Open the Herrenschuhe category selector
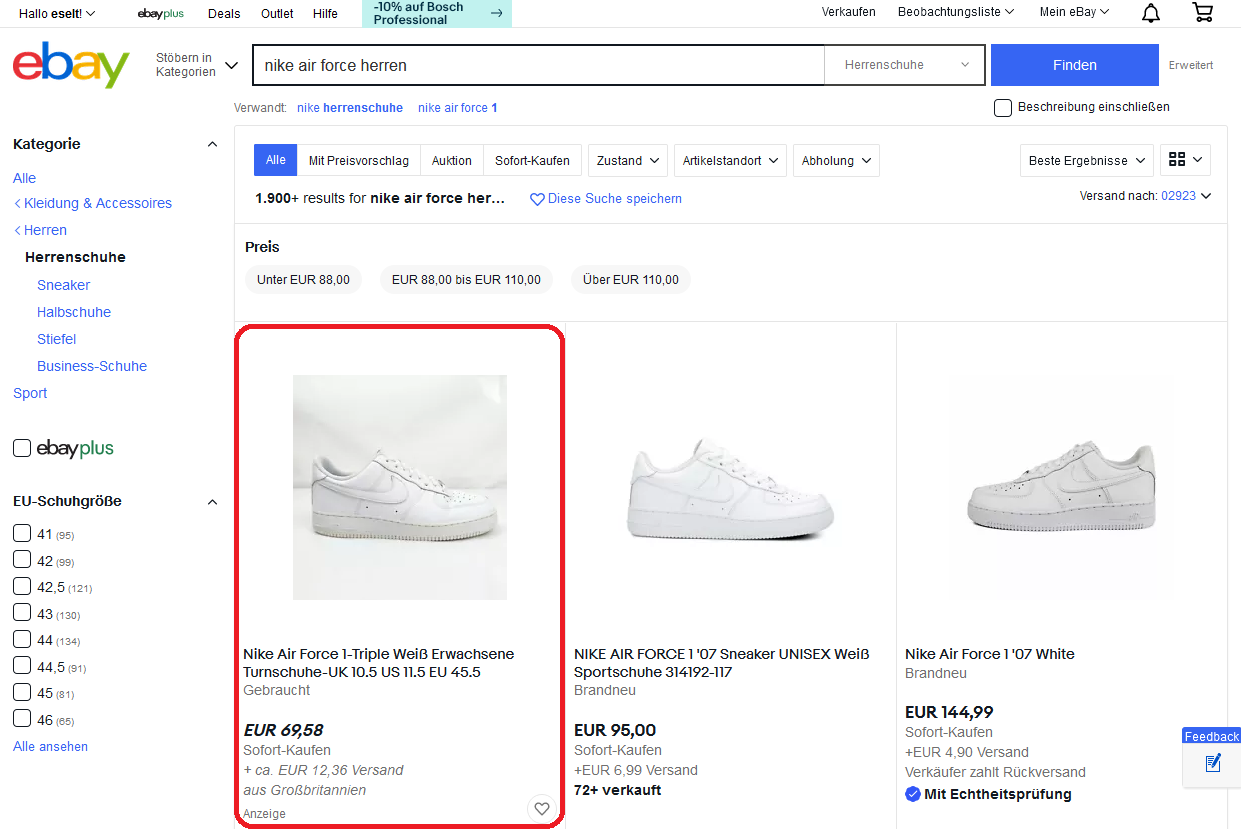 point(905,65)
